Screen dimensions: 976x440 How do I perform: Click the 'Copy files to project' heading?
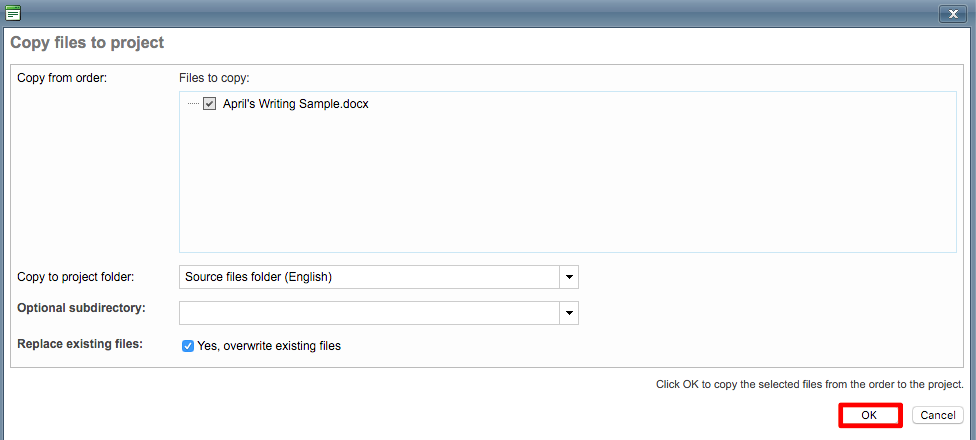tap(87, 43)
